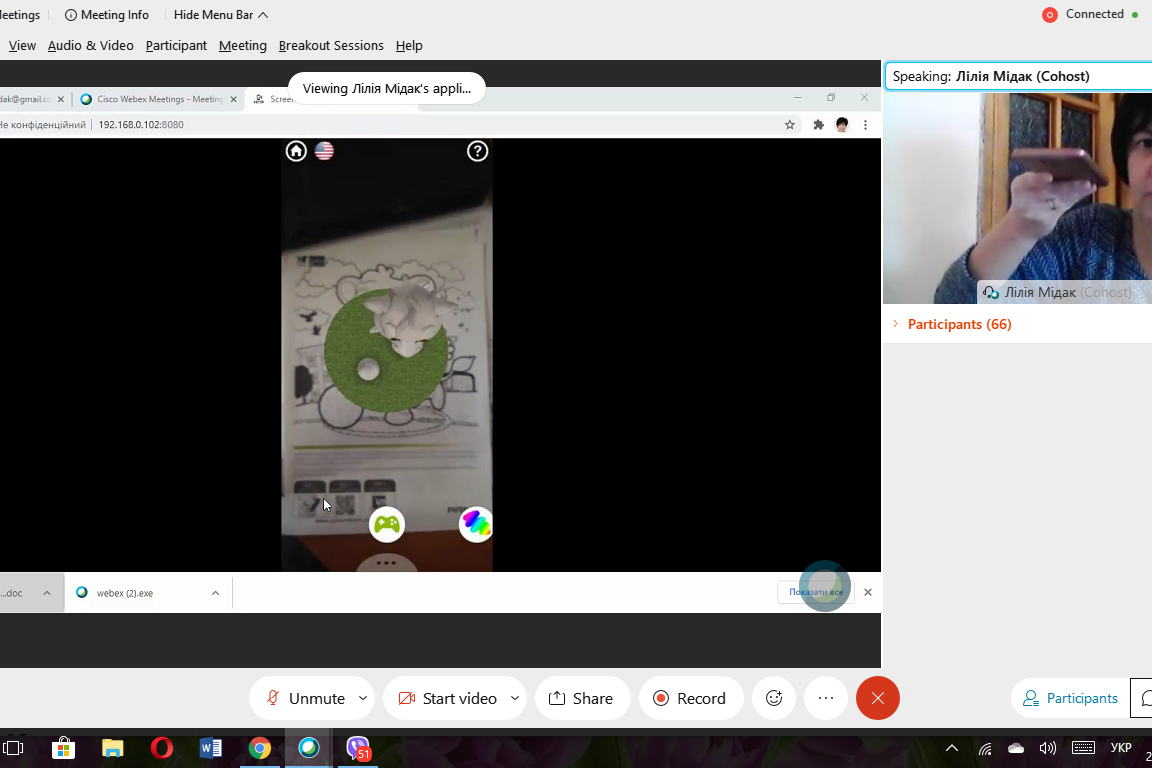Click Hide Menu Bar
Viewport: 1152px width, 768px height.
(x=220, y=15)
